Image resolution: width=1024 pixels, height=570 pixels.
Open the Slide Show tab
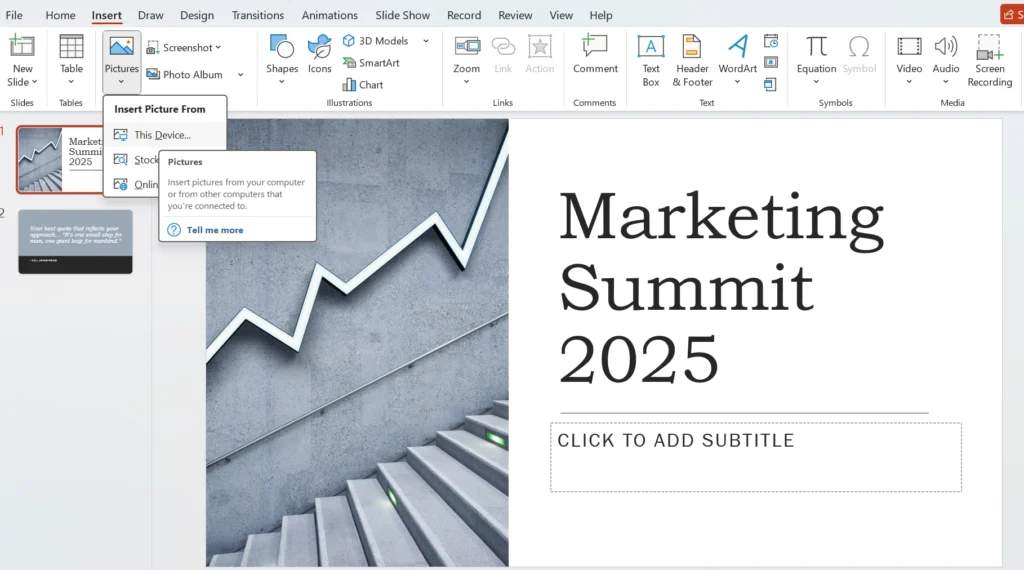(402, 15)
